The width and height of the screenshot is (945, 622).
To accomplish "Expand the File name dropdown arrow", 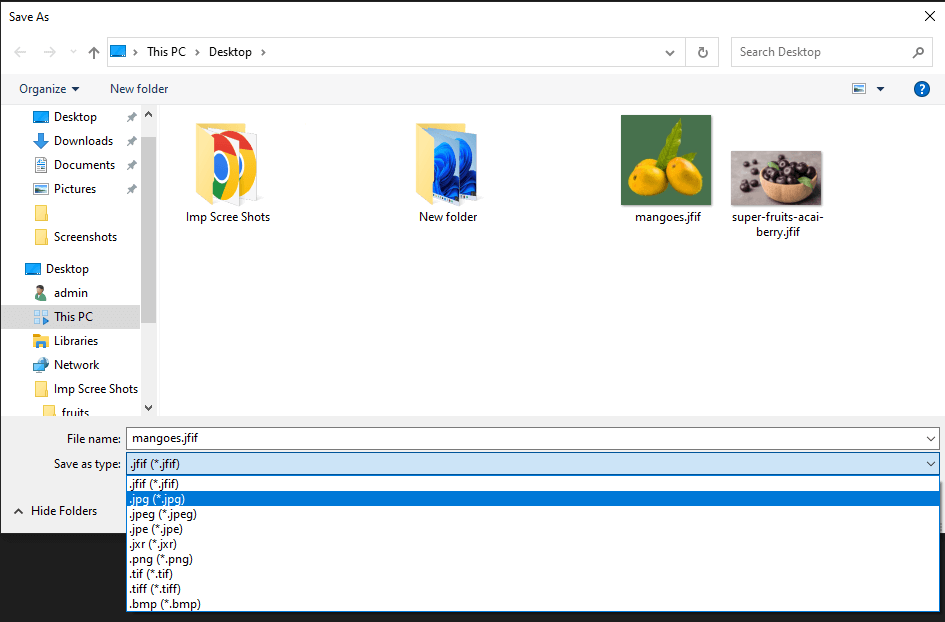I will point(931,439).
